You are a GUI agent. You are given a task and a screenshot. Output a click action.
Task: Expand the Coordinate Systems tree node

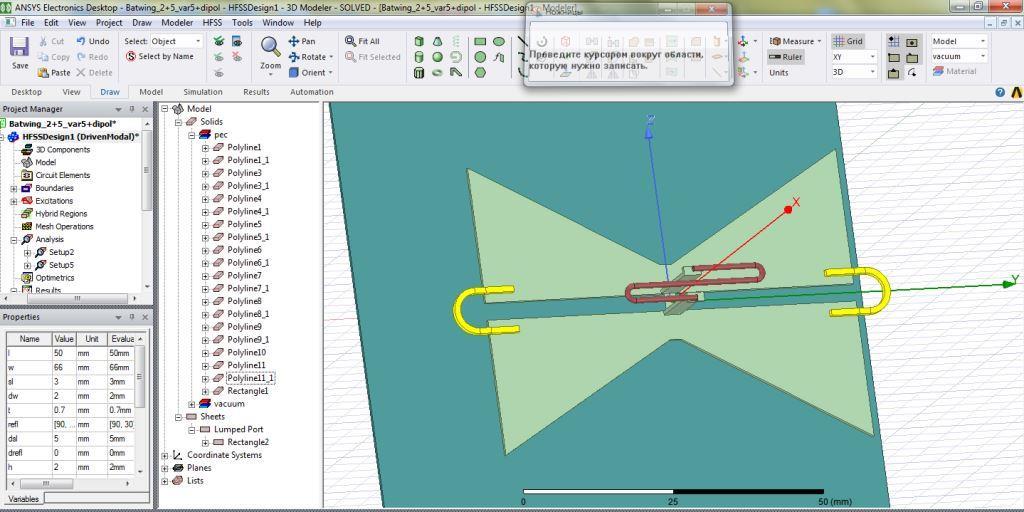[x=165, y=455]
